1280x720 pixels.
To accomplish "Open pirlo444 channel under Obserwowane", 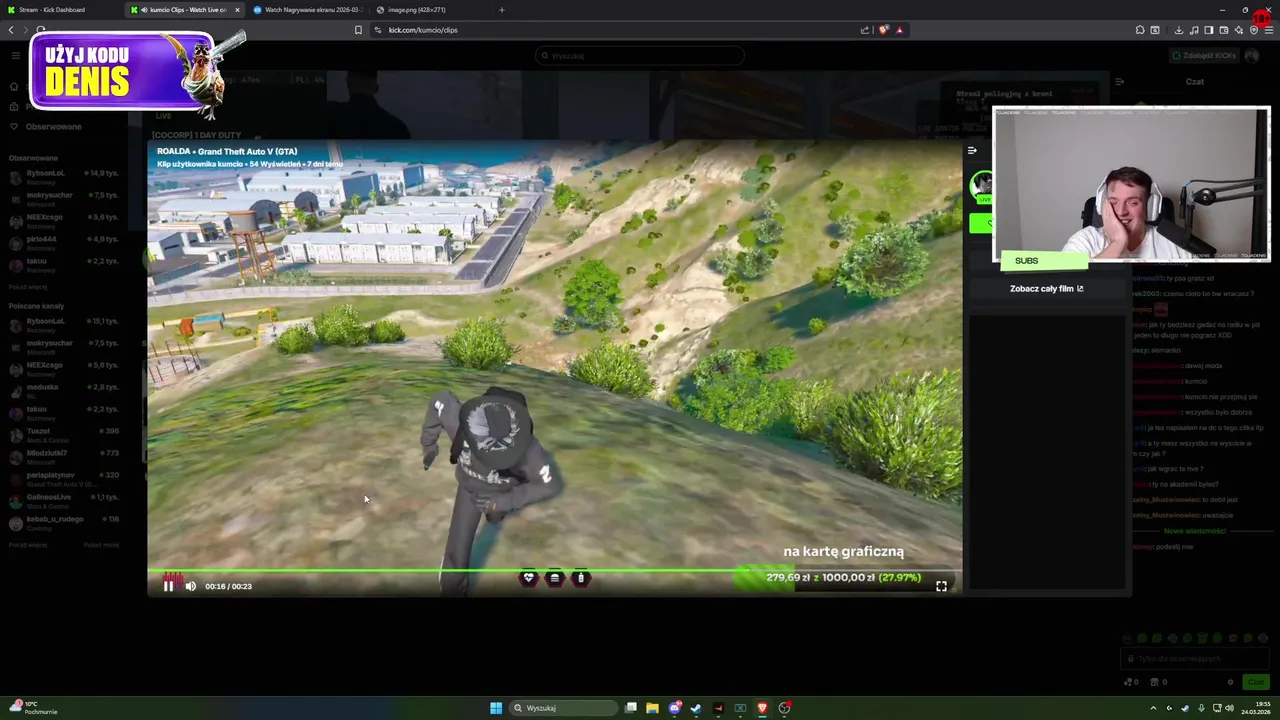I will click(65, 243).
